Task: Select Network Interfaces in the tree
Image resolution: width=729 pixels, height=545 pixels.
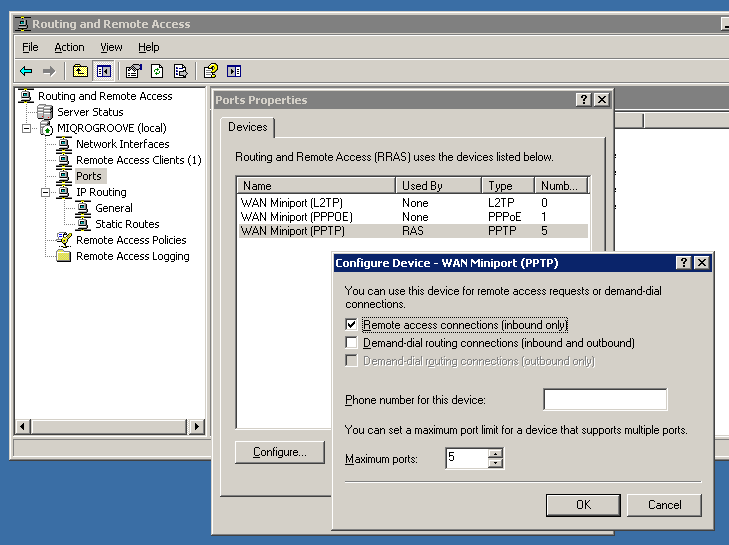Action: pyautogui.click(x=123, y=144)
